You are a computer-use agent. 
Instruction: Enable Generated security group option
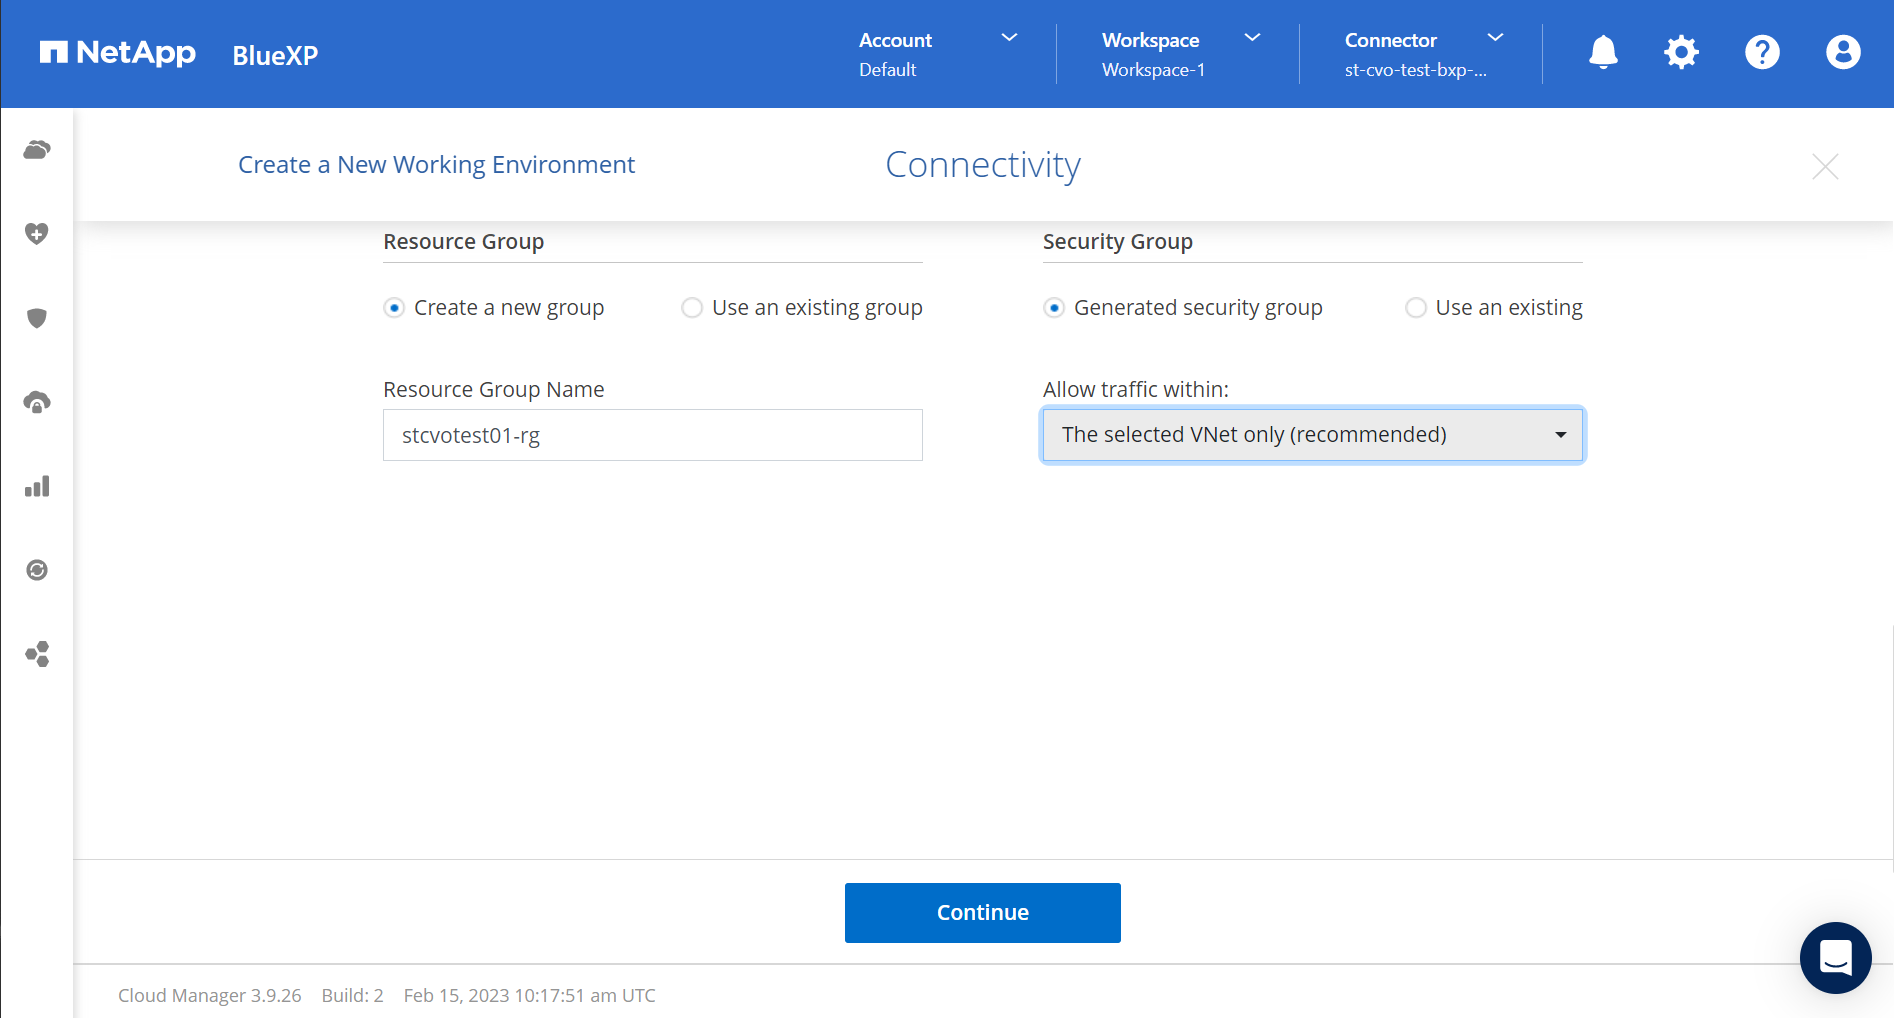pyautogui.click(x=1054, y=307)
